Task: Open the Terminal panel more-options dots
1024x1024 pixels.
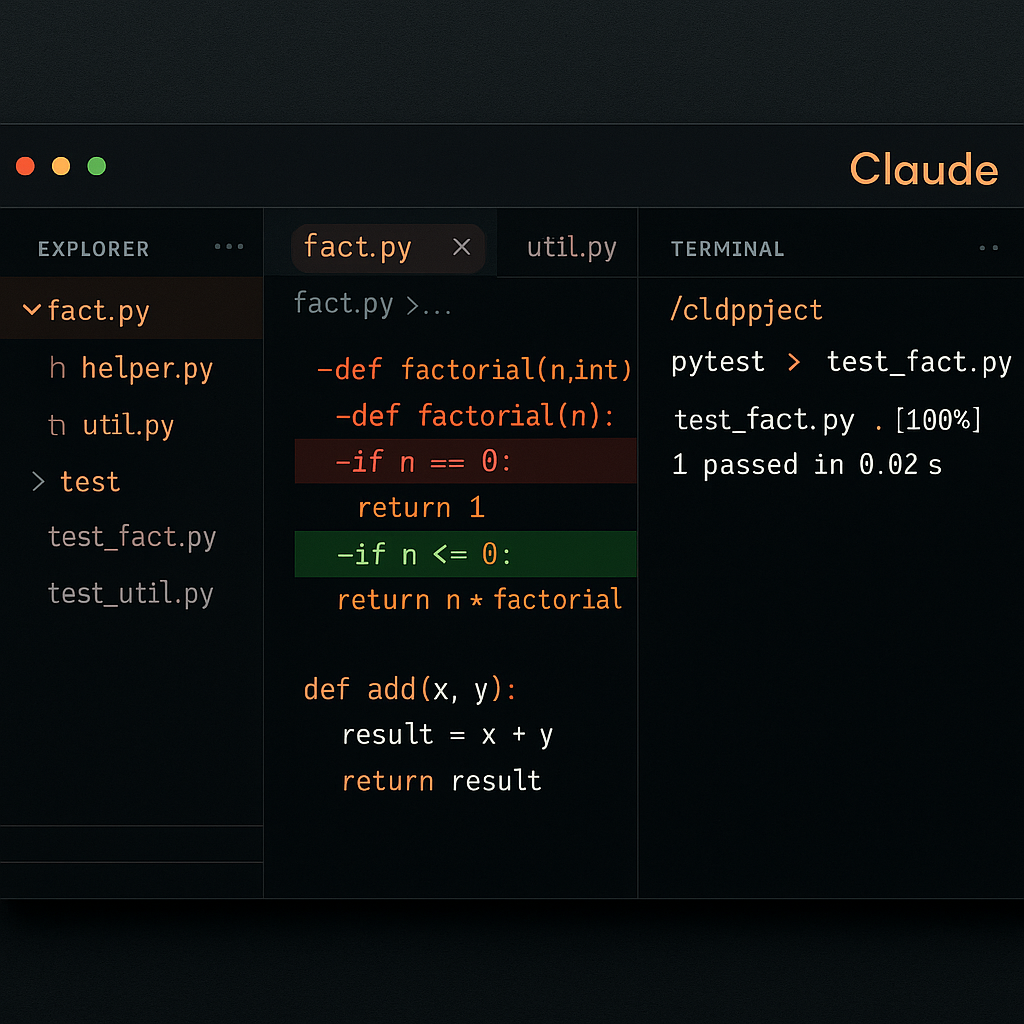Action: (989, 248)
